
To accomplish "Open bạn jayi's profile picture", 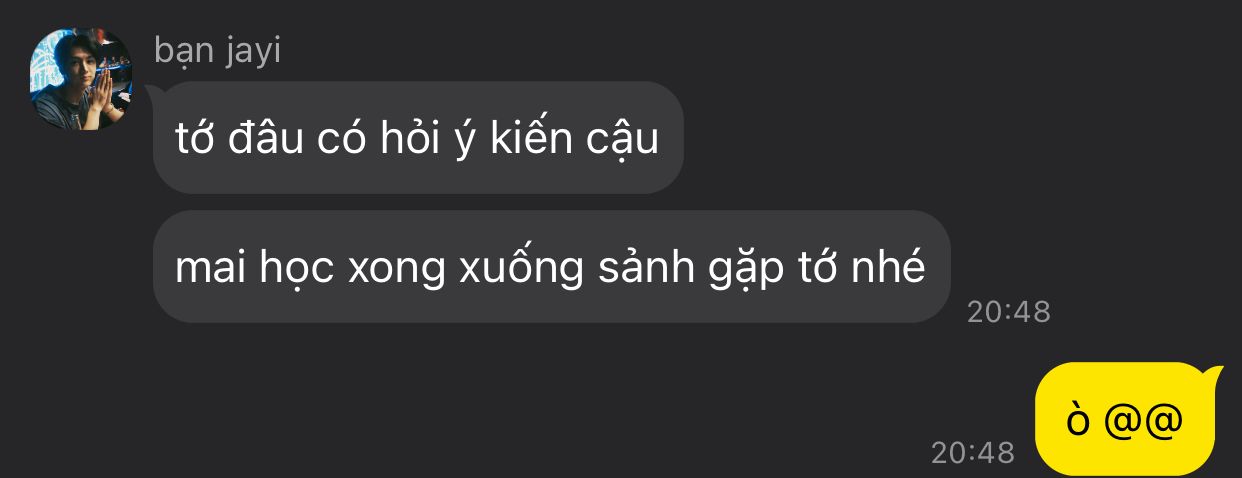I will (x=81, y=79).
